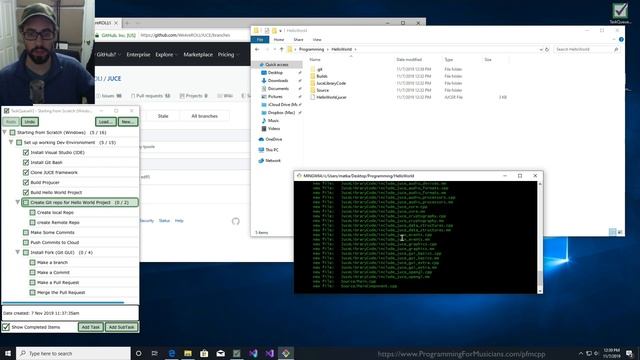The width and height of the screenshot is (640, 360).
Task: Open Explore dropdown on GitHub navbar
Action: (167, 54)
